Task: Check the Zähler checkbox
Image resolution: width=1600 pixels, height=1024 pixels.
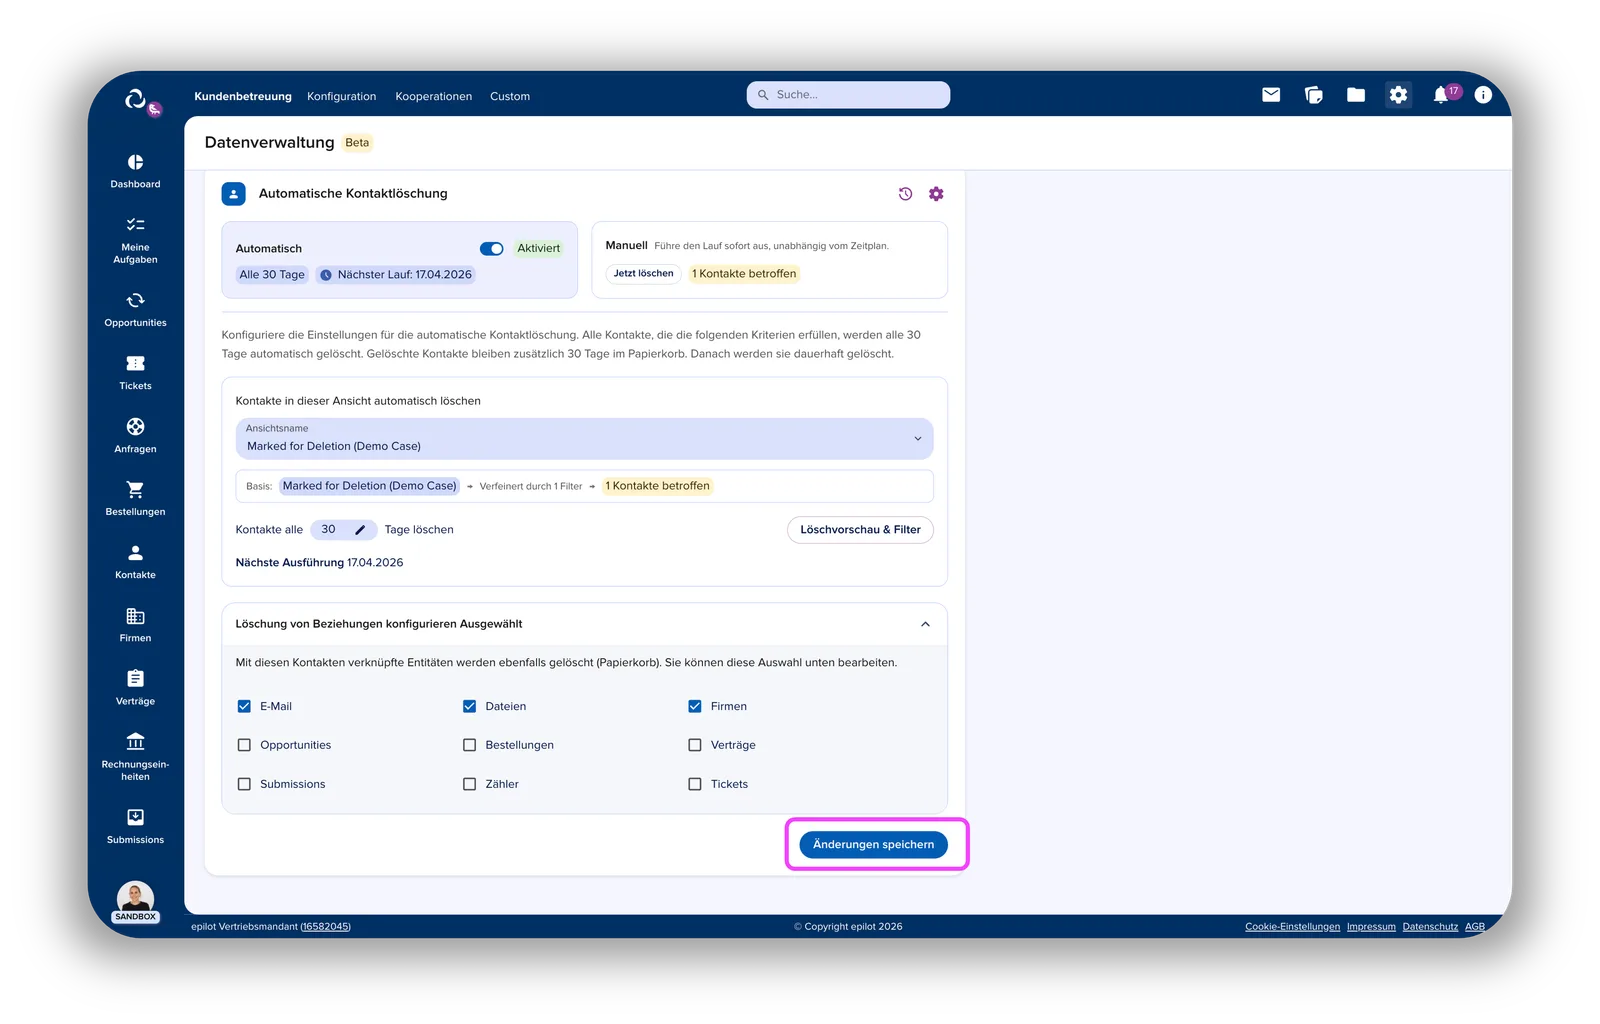Action: click(469, 784)
